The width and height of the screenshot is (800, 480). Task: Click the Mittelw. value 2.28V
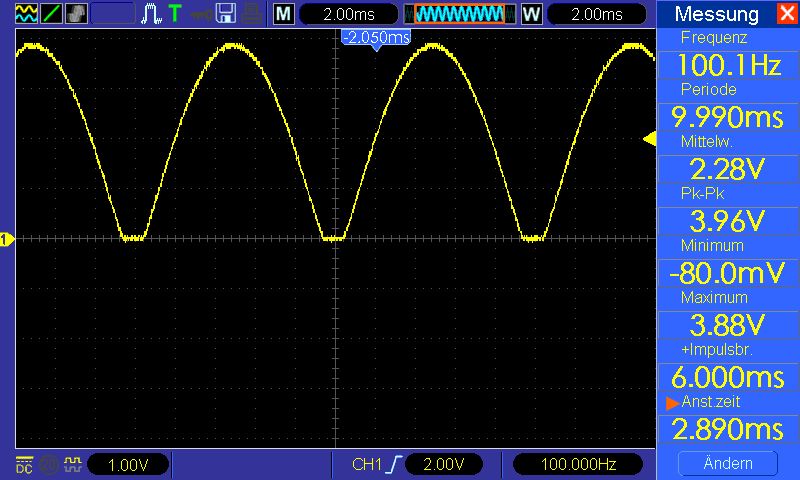pyautogui.click(x=729, y=169)
